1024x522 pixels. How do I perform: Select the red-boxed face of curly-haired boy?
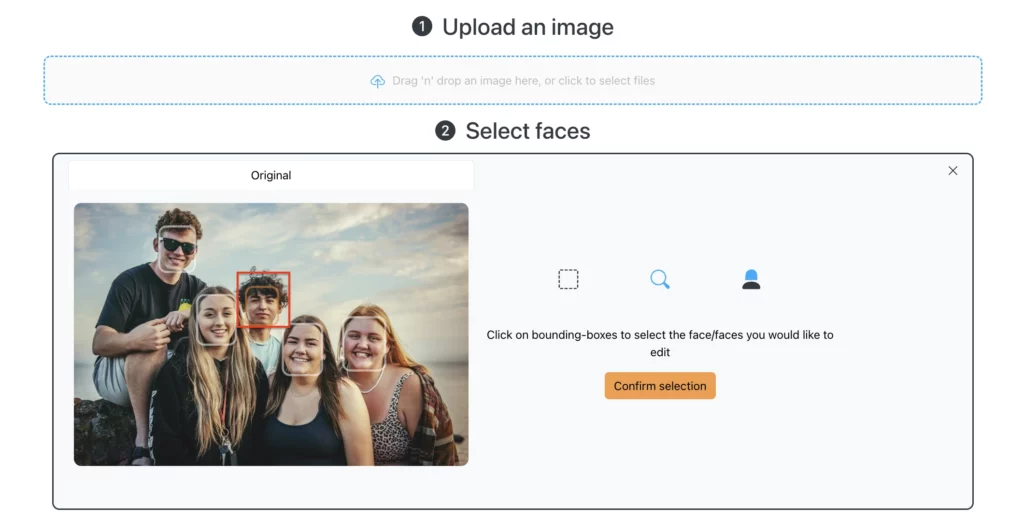pyautogui.click(x=263, y=299)
